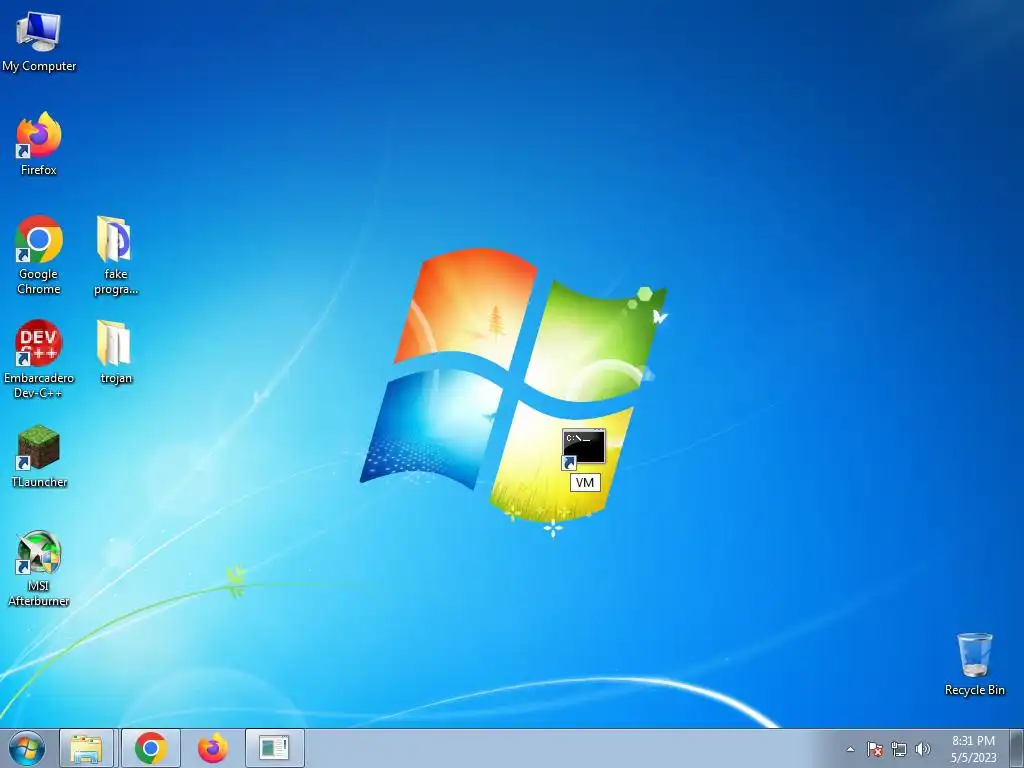Open Action Center flag icon
Image resolution: width=1024 pixels, height=768 pixels.
(875, 749)
